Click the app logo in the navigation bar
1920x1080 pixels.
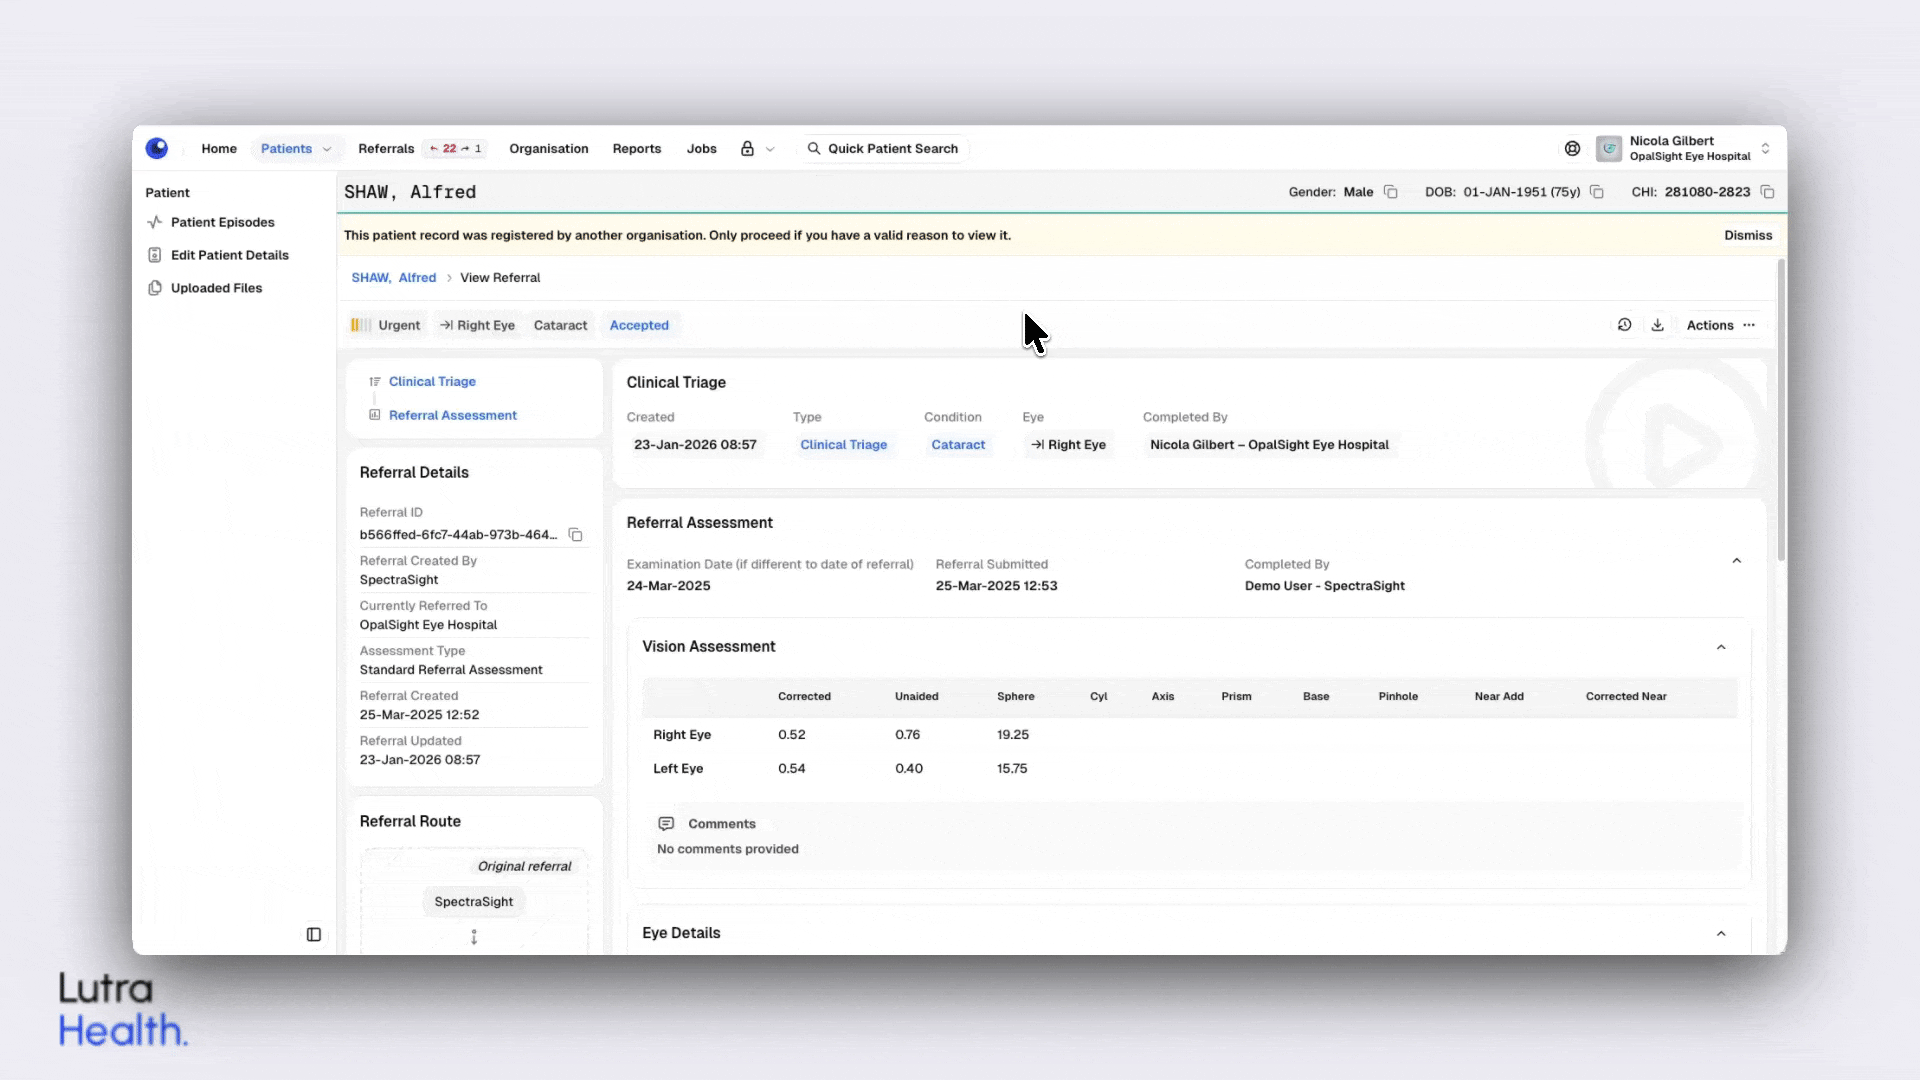coord(157,148)
